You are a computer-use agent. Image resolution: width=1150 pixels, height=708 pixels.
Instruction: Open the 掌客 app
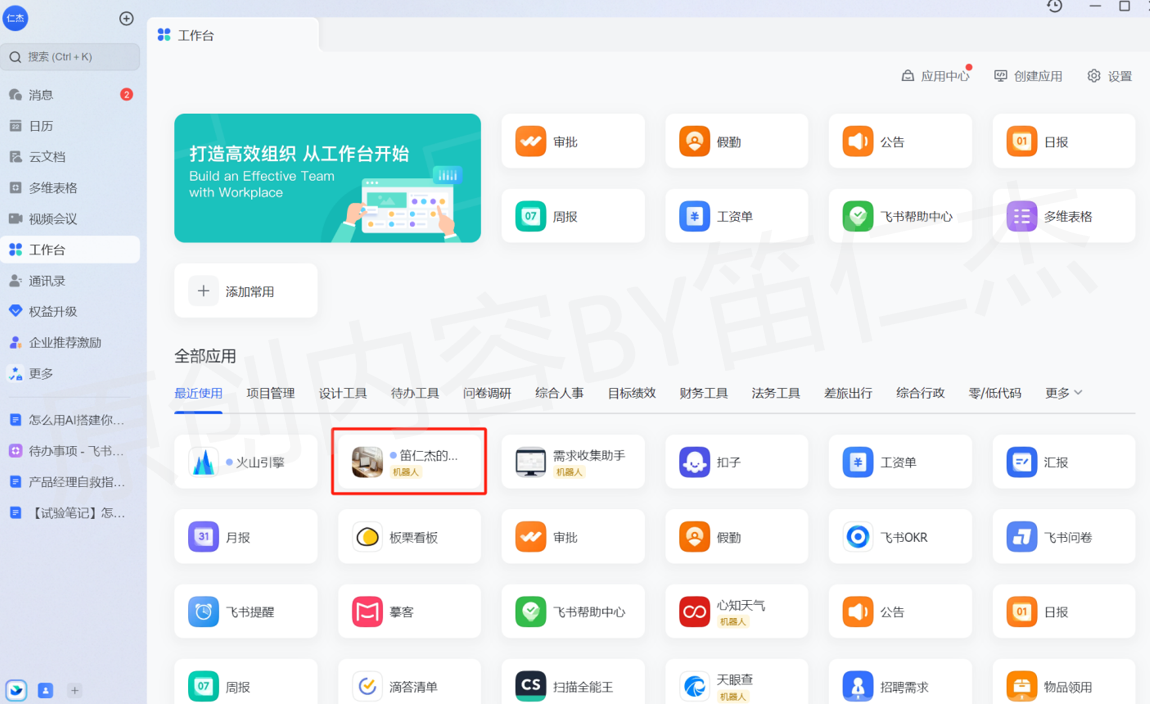[x=409, y=611]
